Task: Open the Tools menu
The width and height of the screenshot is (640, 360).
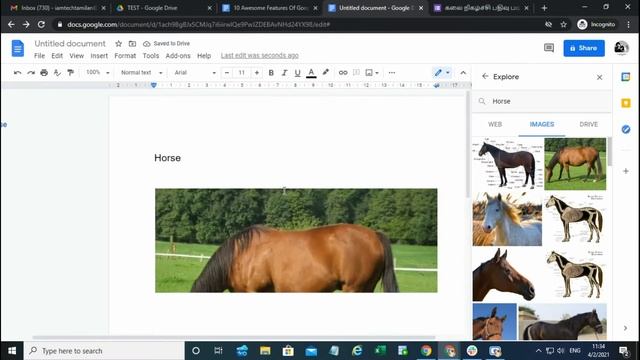Action: pos(151,56)
